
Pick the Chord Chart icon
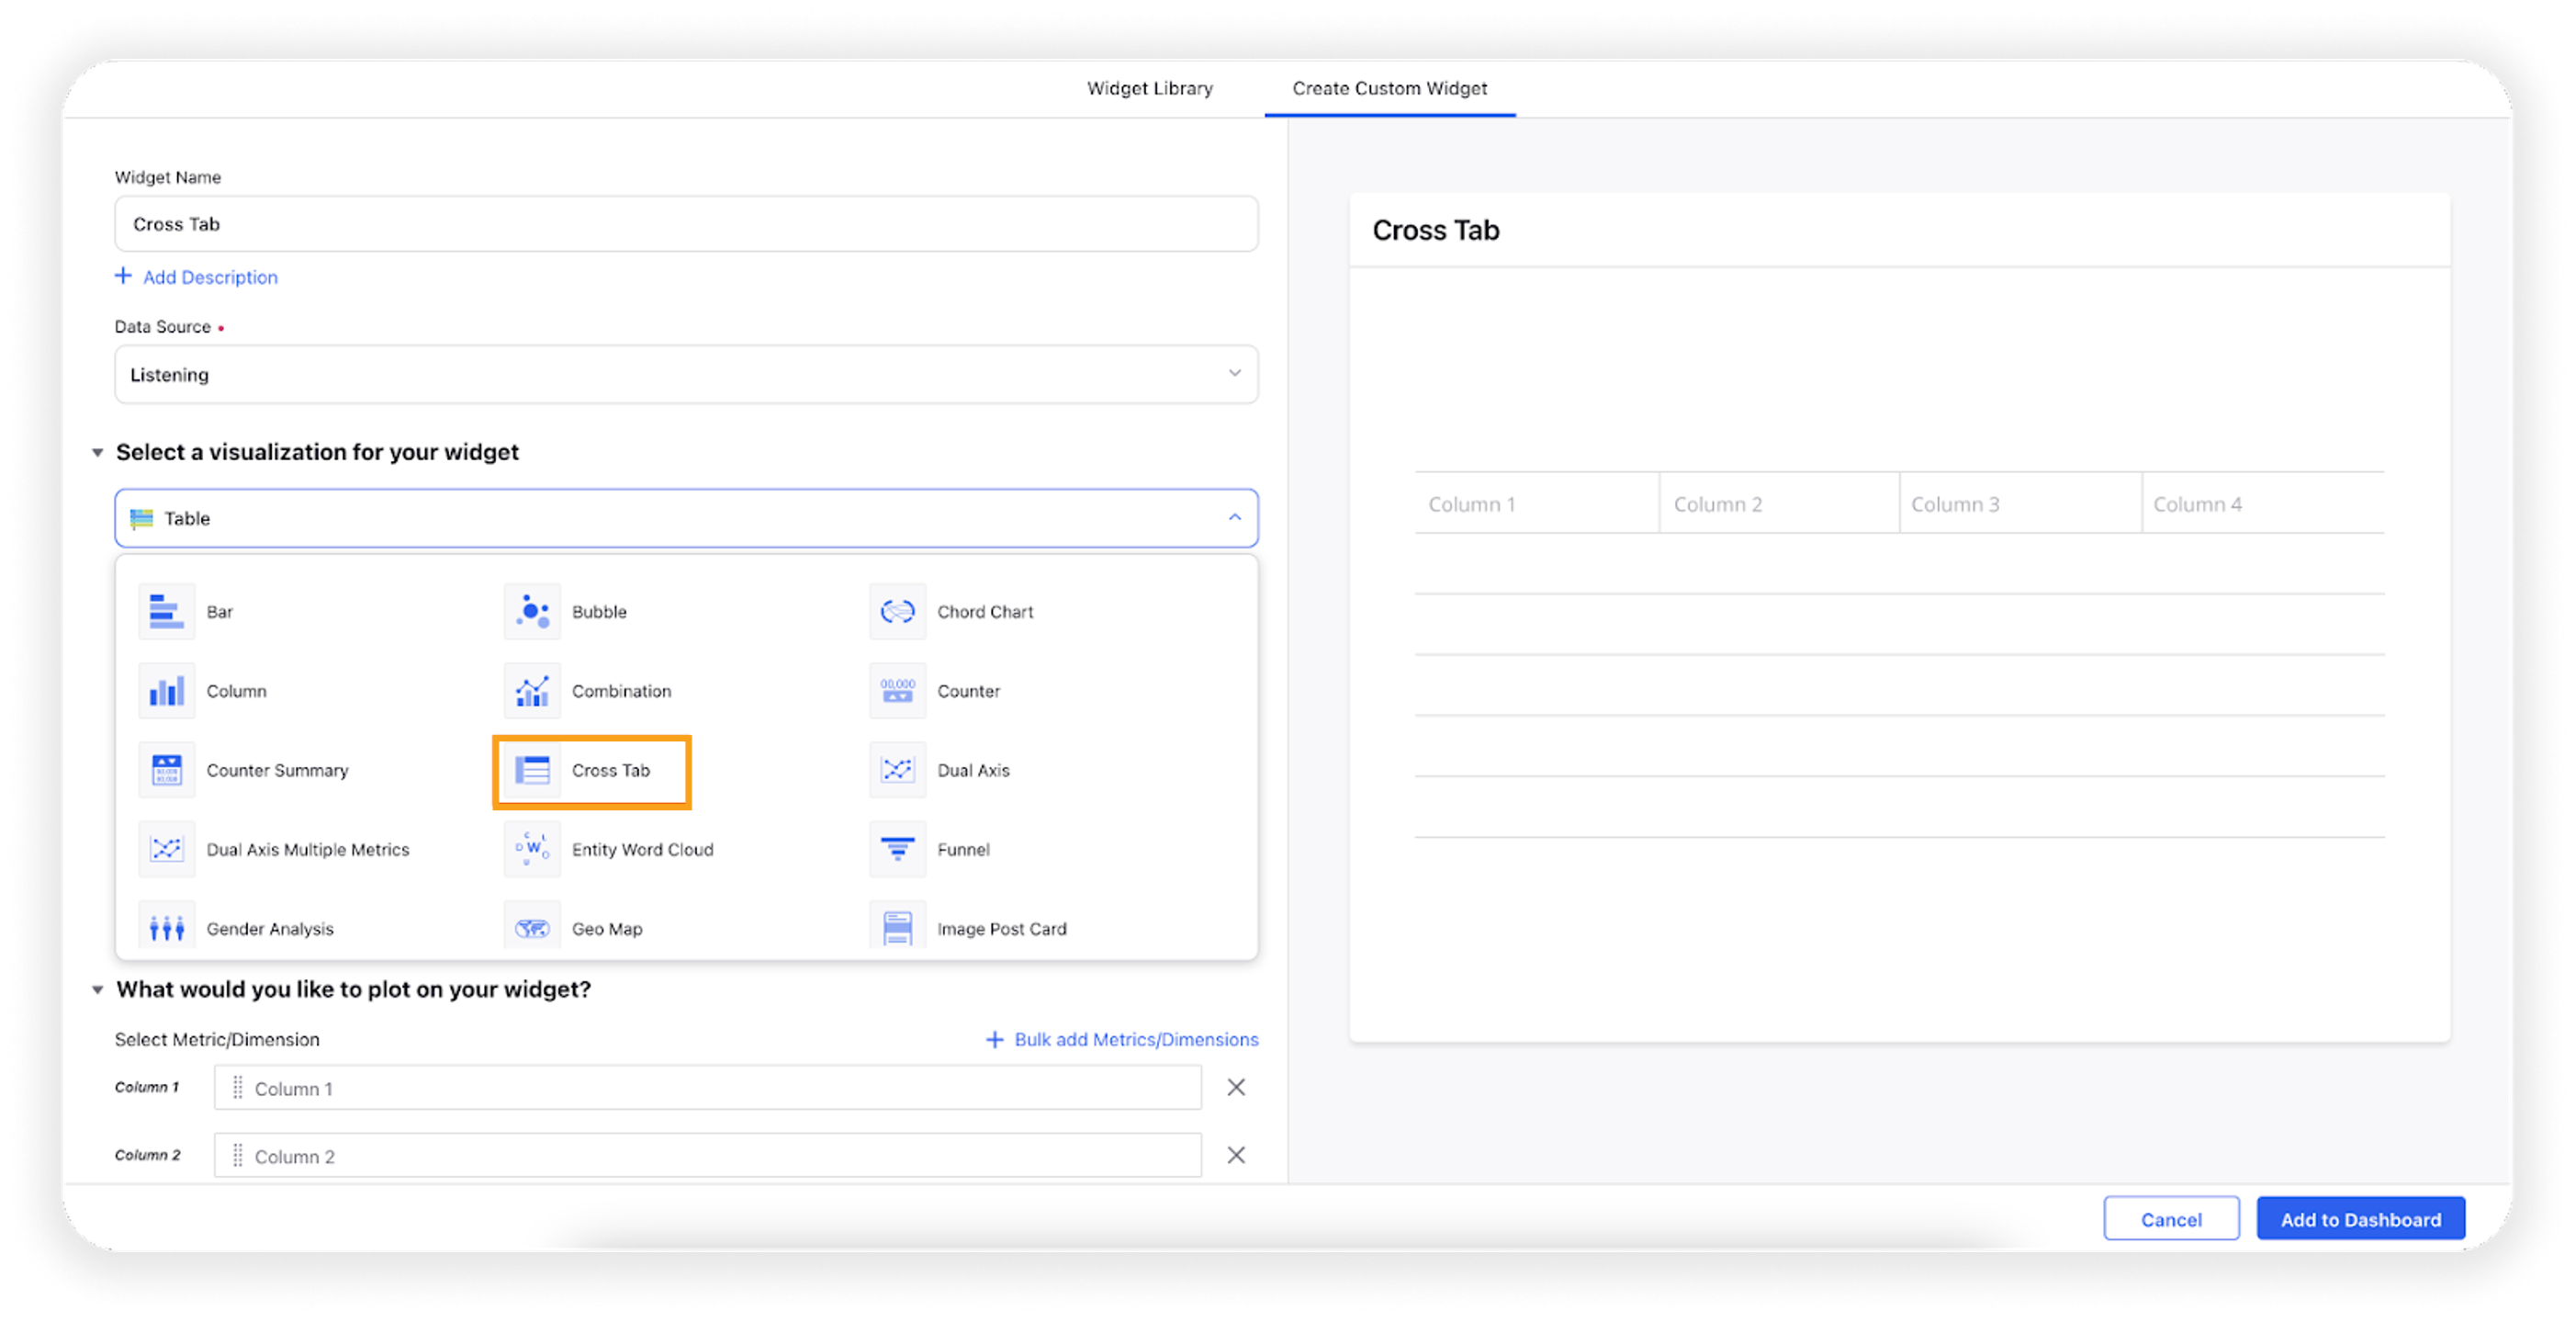897,611
